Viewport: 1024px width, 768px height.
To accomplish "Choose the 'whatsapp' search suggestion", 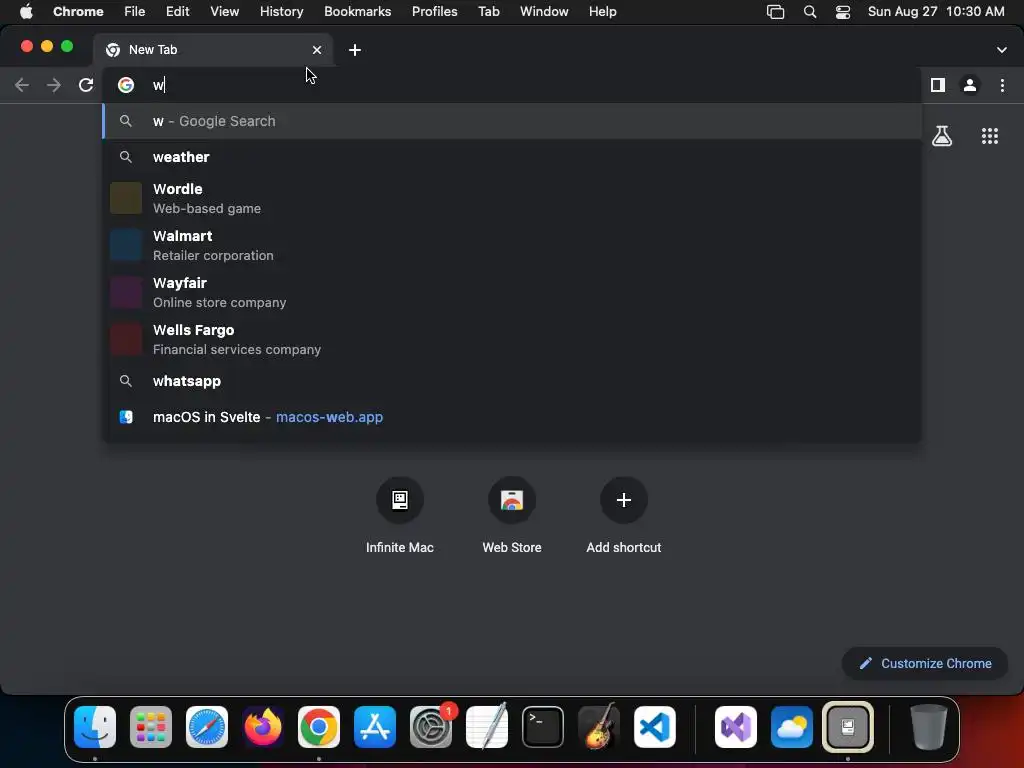I will pyautogui.click(x=512, y=381).
